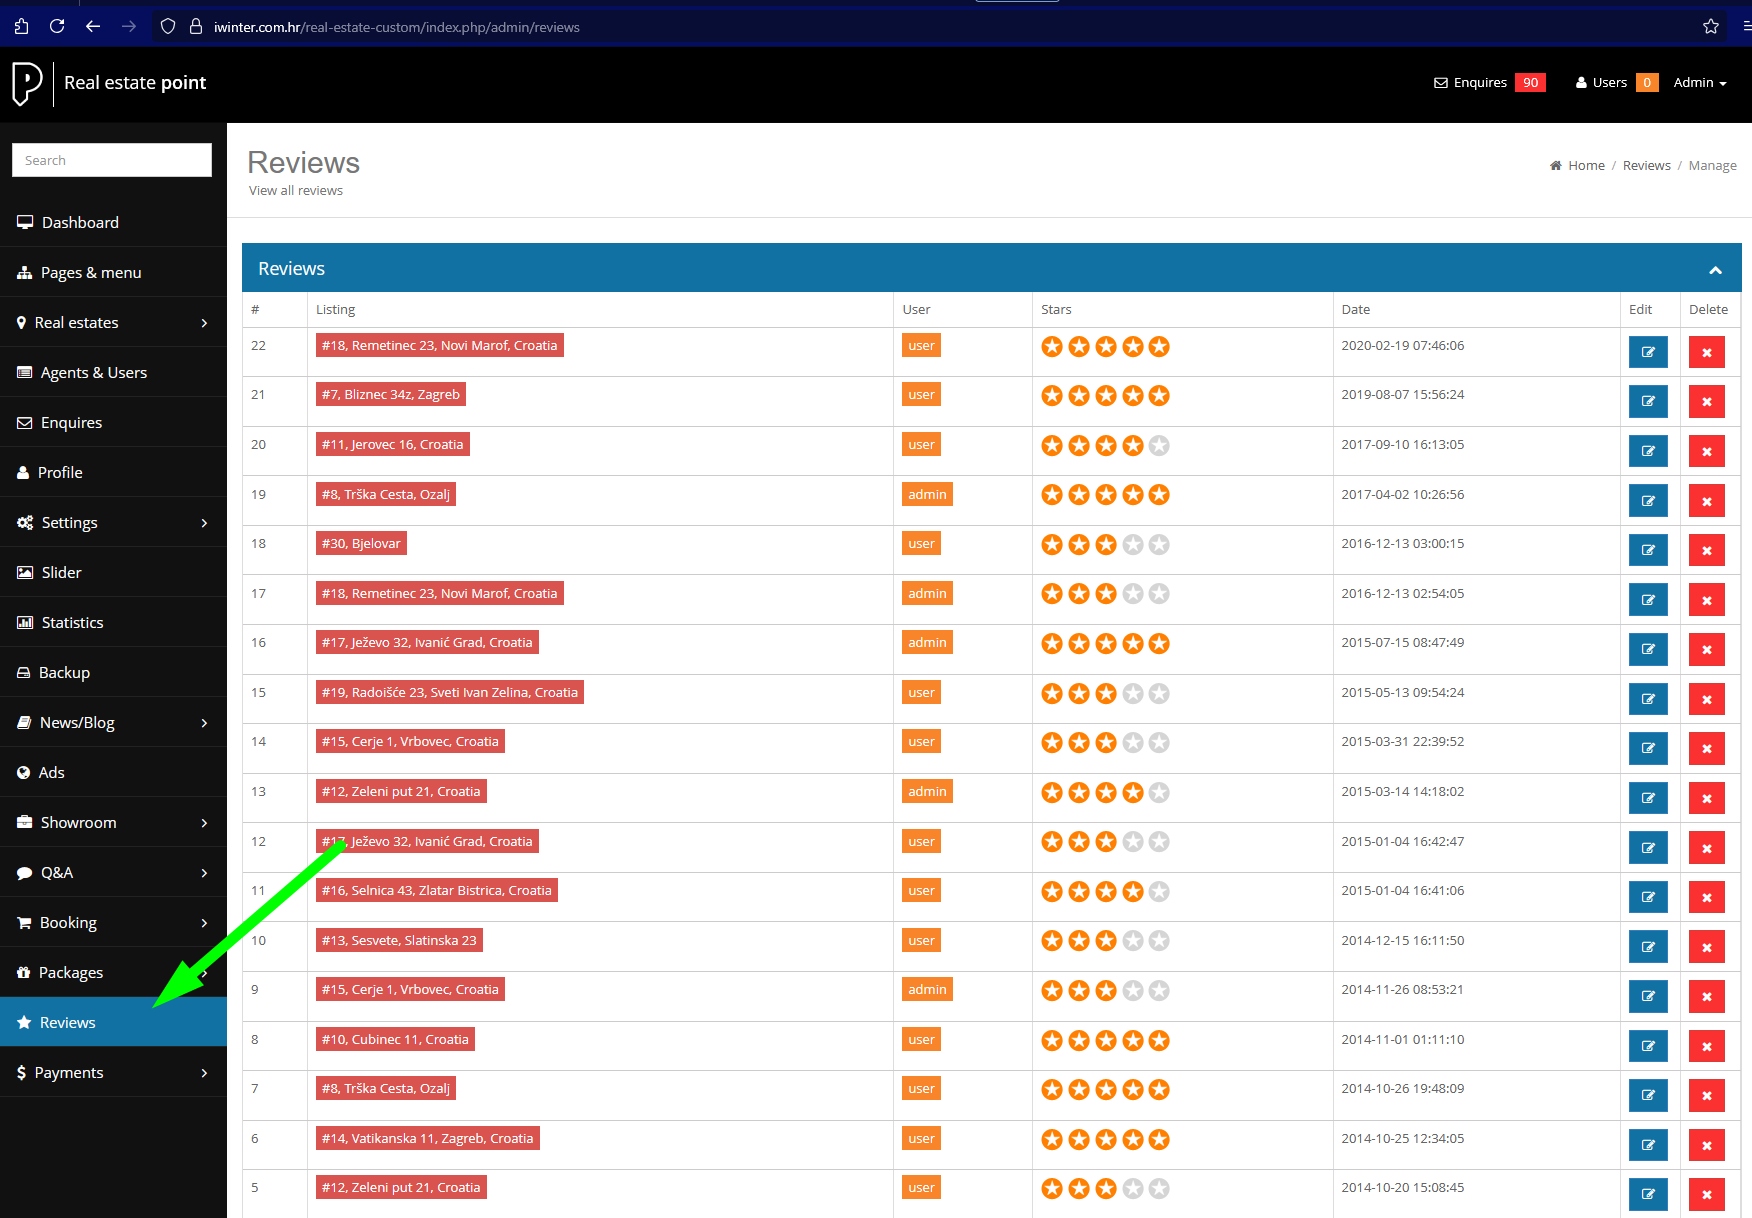Screen dimensions: 1752x1218
Task: Open listing #7, Bliznec 34z, Zagreb
Action: (x=390, y=395)
